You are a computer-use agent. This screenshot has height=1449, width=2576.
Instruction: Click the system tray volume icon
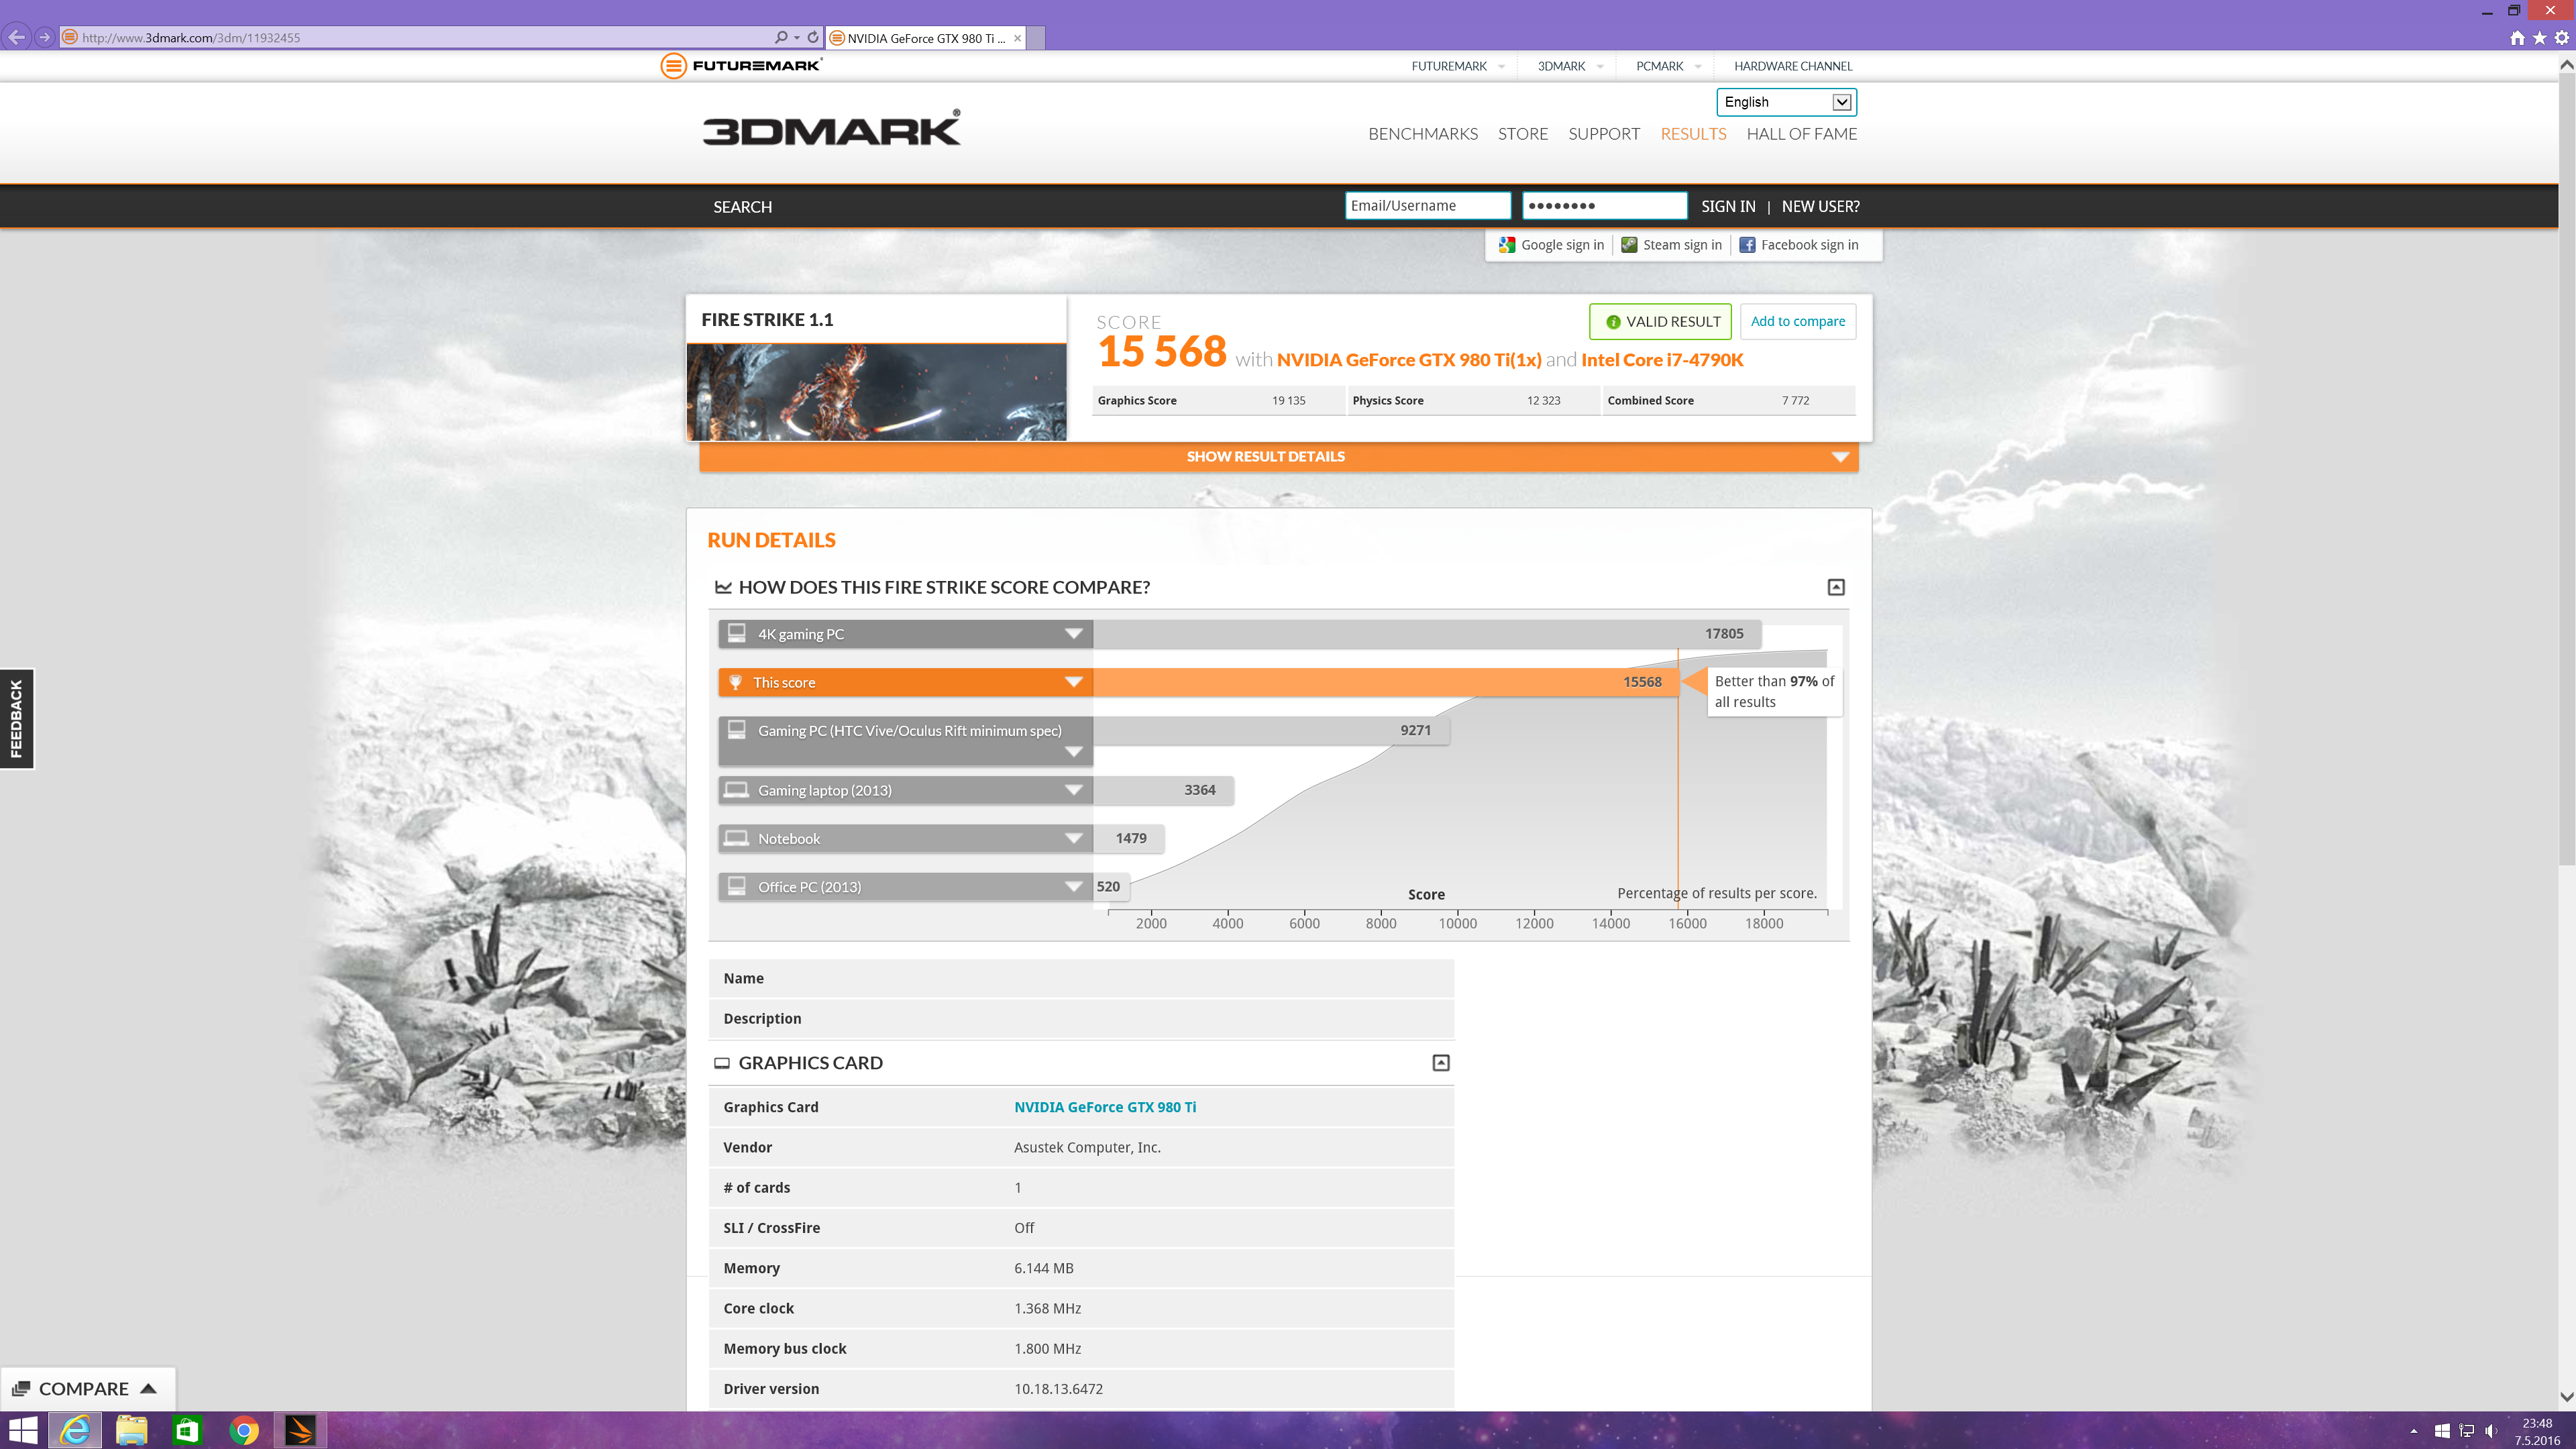pos(2490,1430)
